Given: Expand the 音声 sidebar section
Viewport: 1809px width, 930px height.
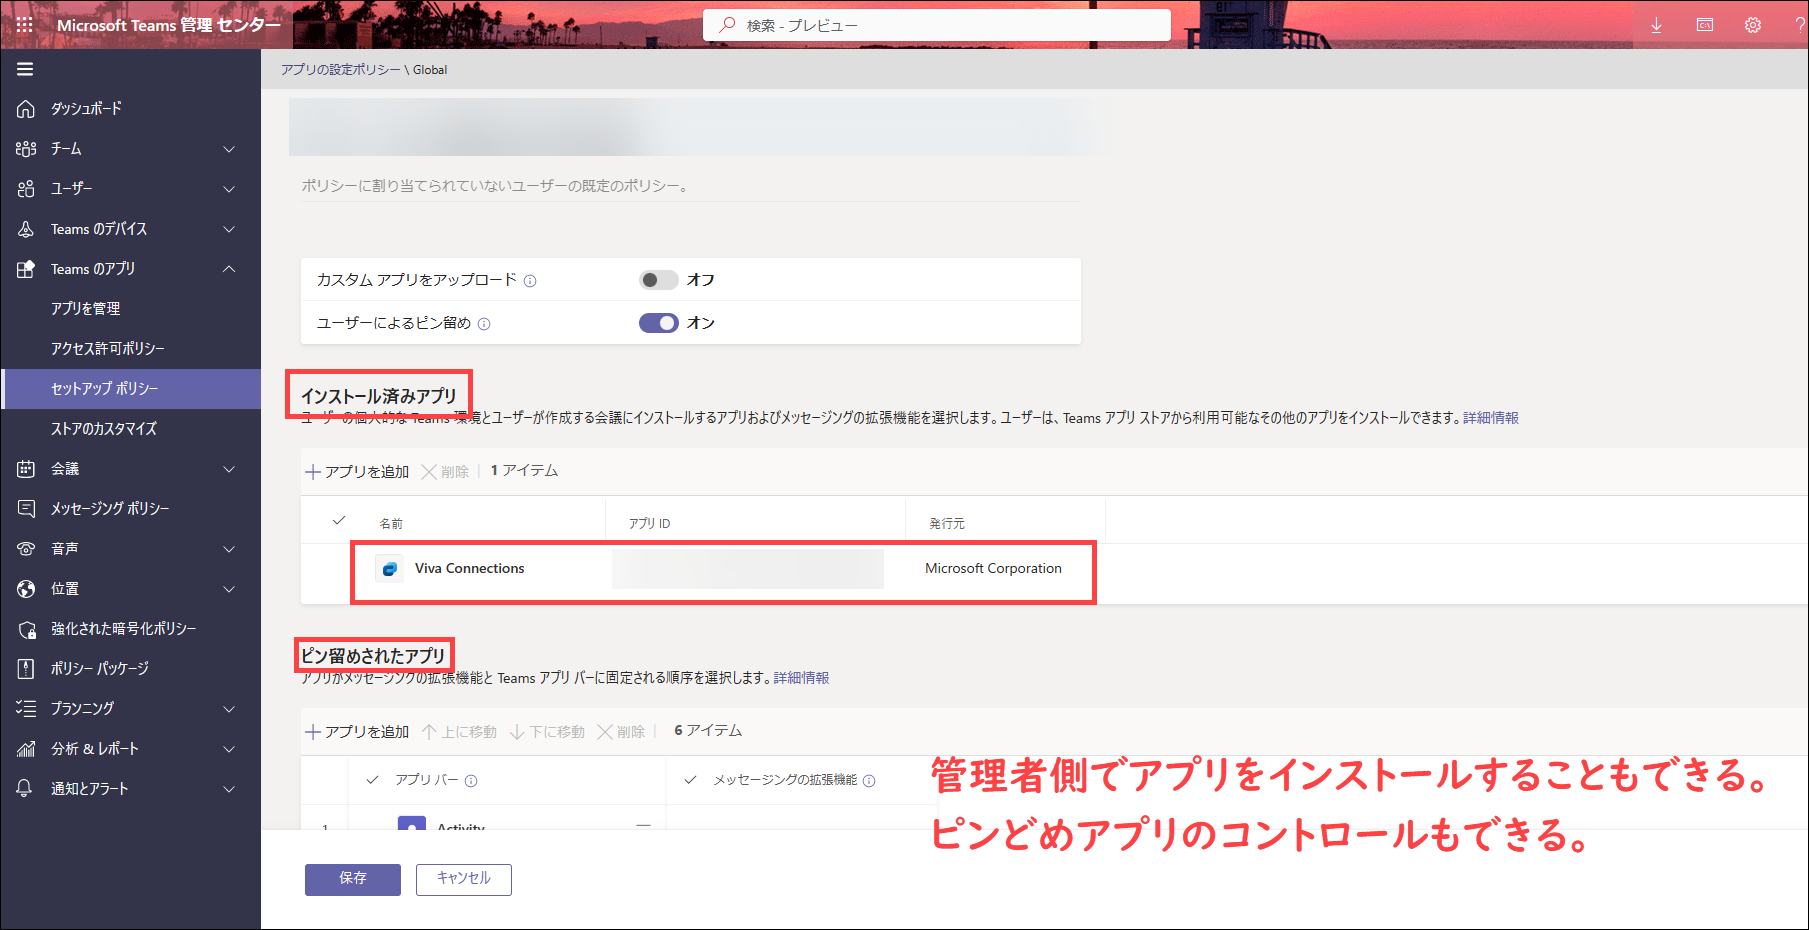Looking at the screenshot, I should click(229, 549).
